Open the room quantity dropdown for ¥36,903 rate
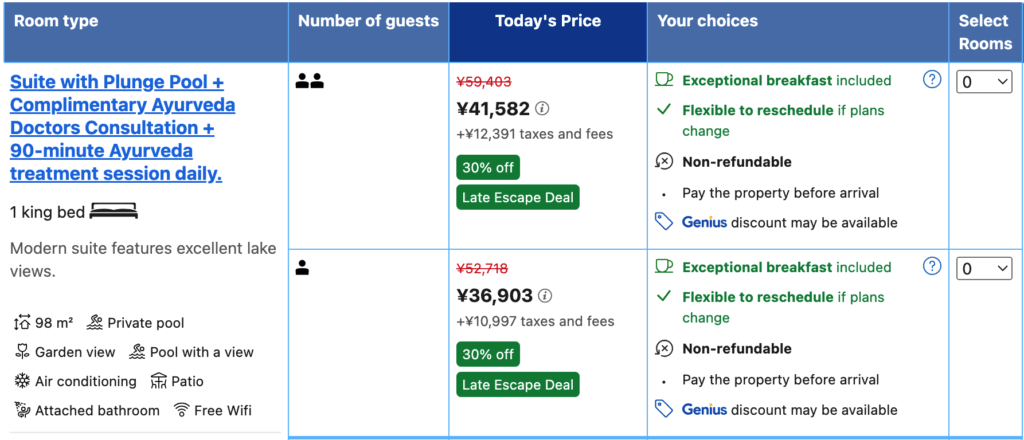Image resolution: width=1024 pixels, height=440 pixels. 985,269
